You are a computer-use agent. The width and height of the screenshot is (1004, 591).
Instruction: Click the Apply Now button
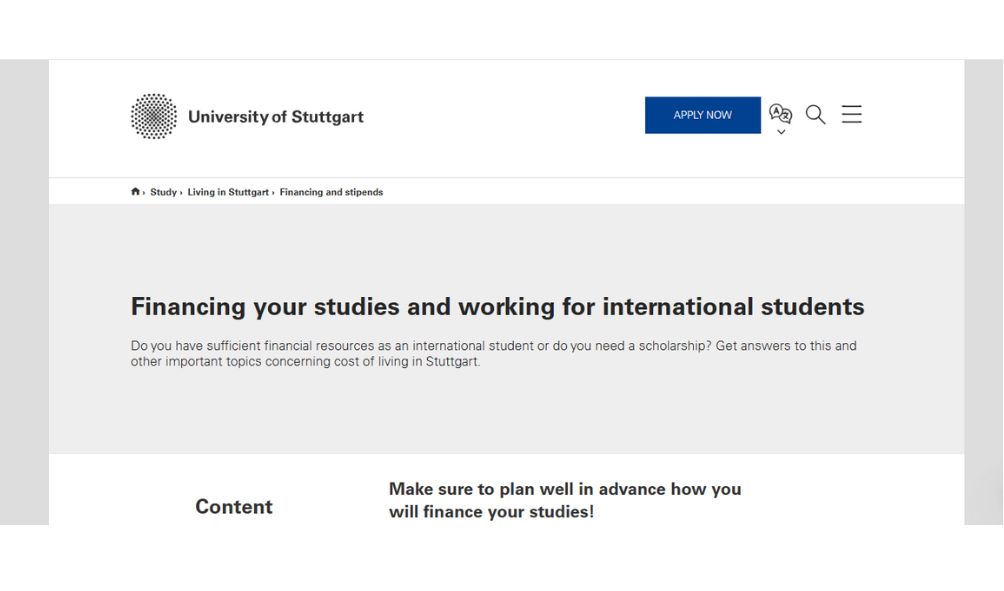(702, 115)
